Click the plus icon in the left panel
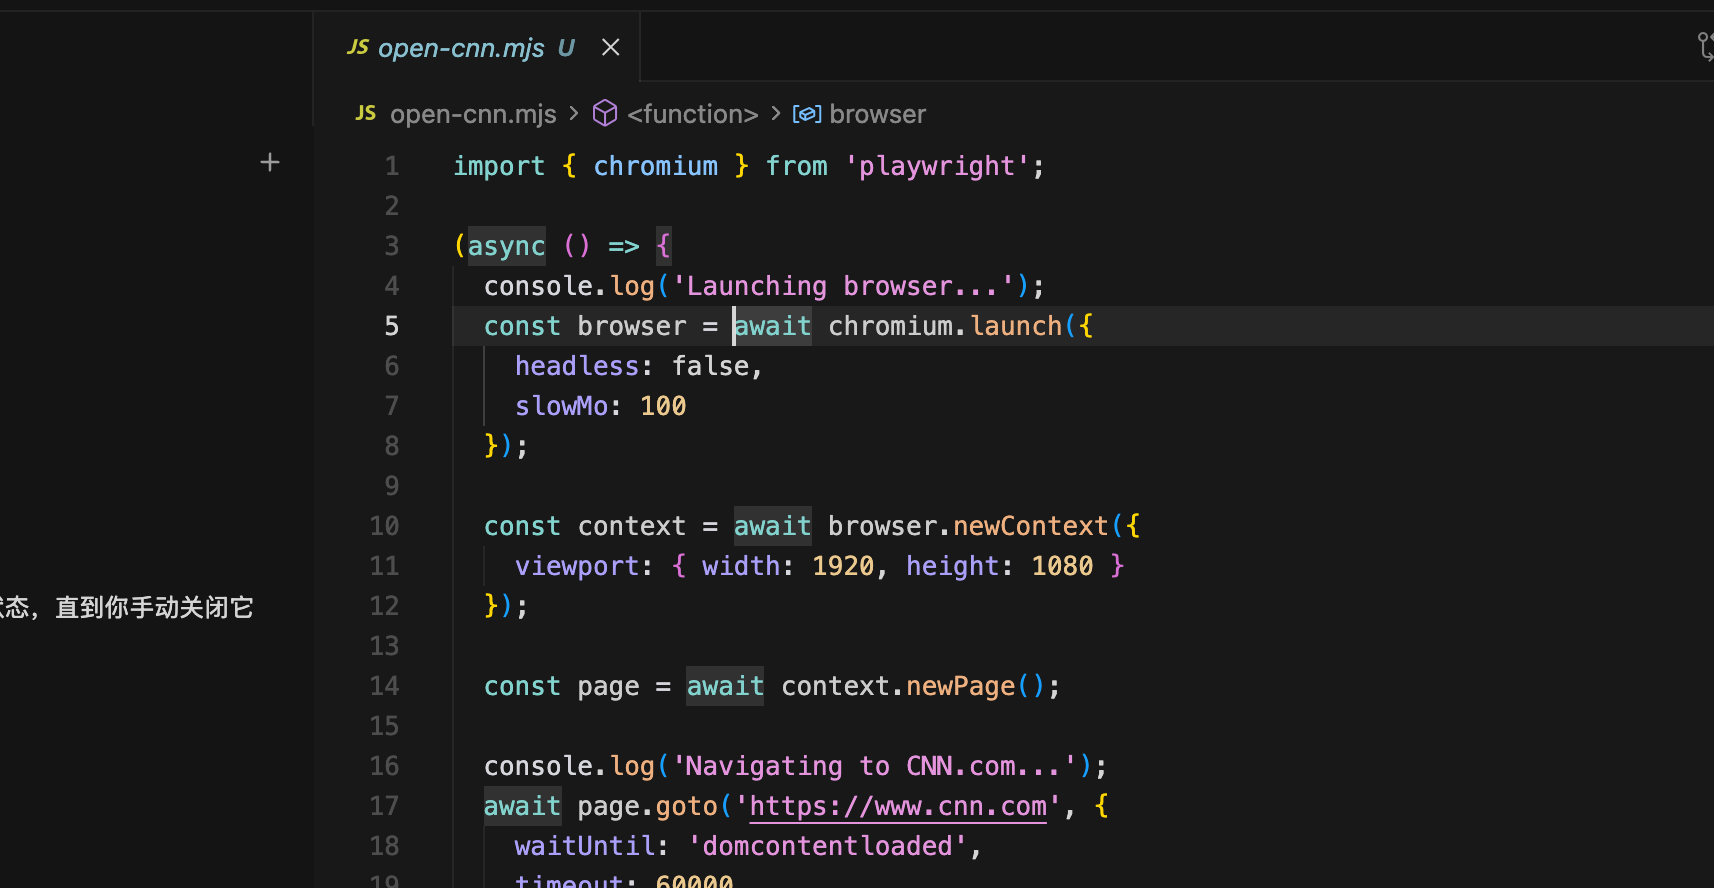The height and width of the screenshot is (888, 1714). [270, 162]
